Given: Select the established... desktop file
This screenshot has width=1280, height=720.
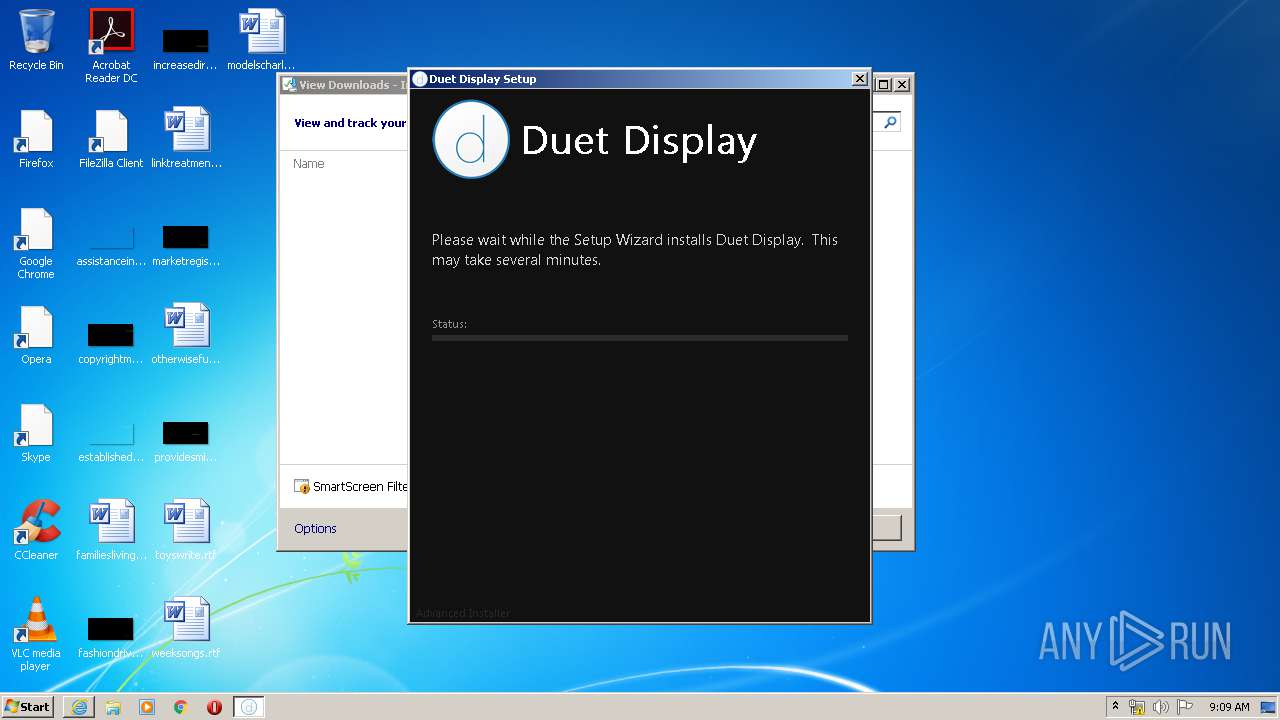Looking at the screenshot, I should 111,442.
